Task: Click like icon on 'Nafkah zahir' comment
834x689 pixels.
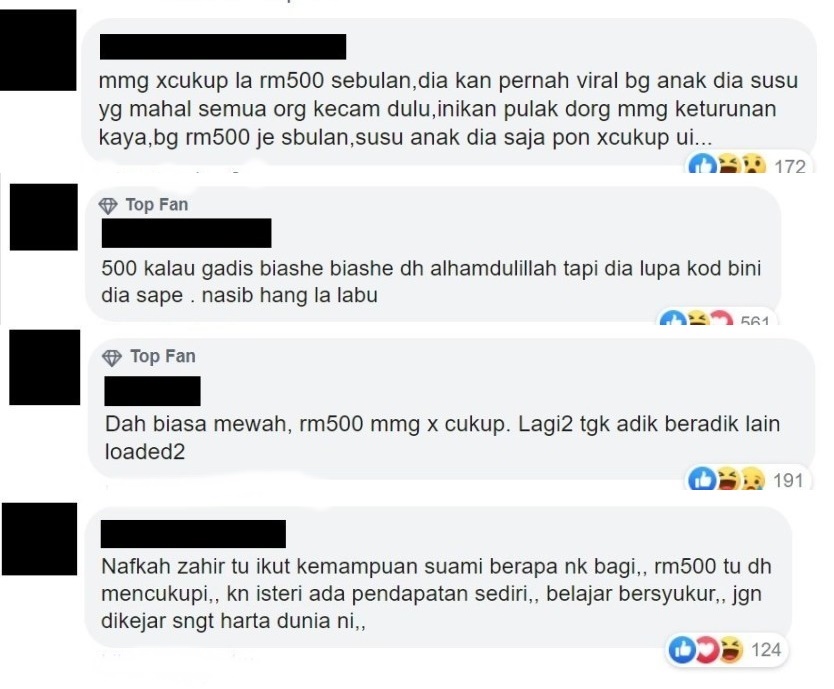Action: click(682, 649)
